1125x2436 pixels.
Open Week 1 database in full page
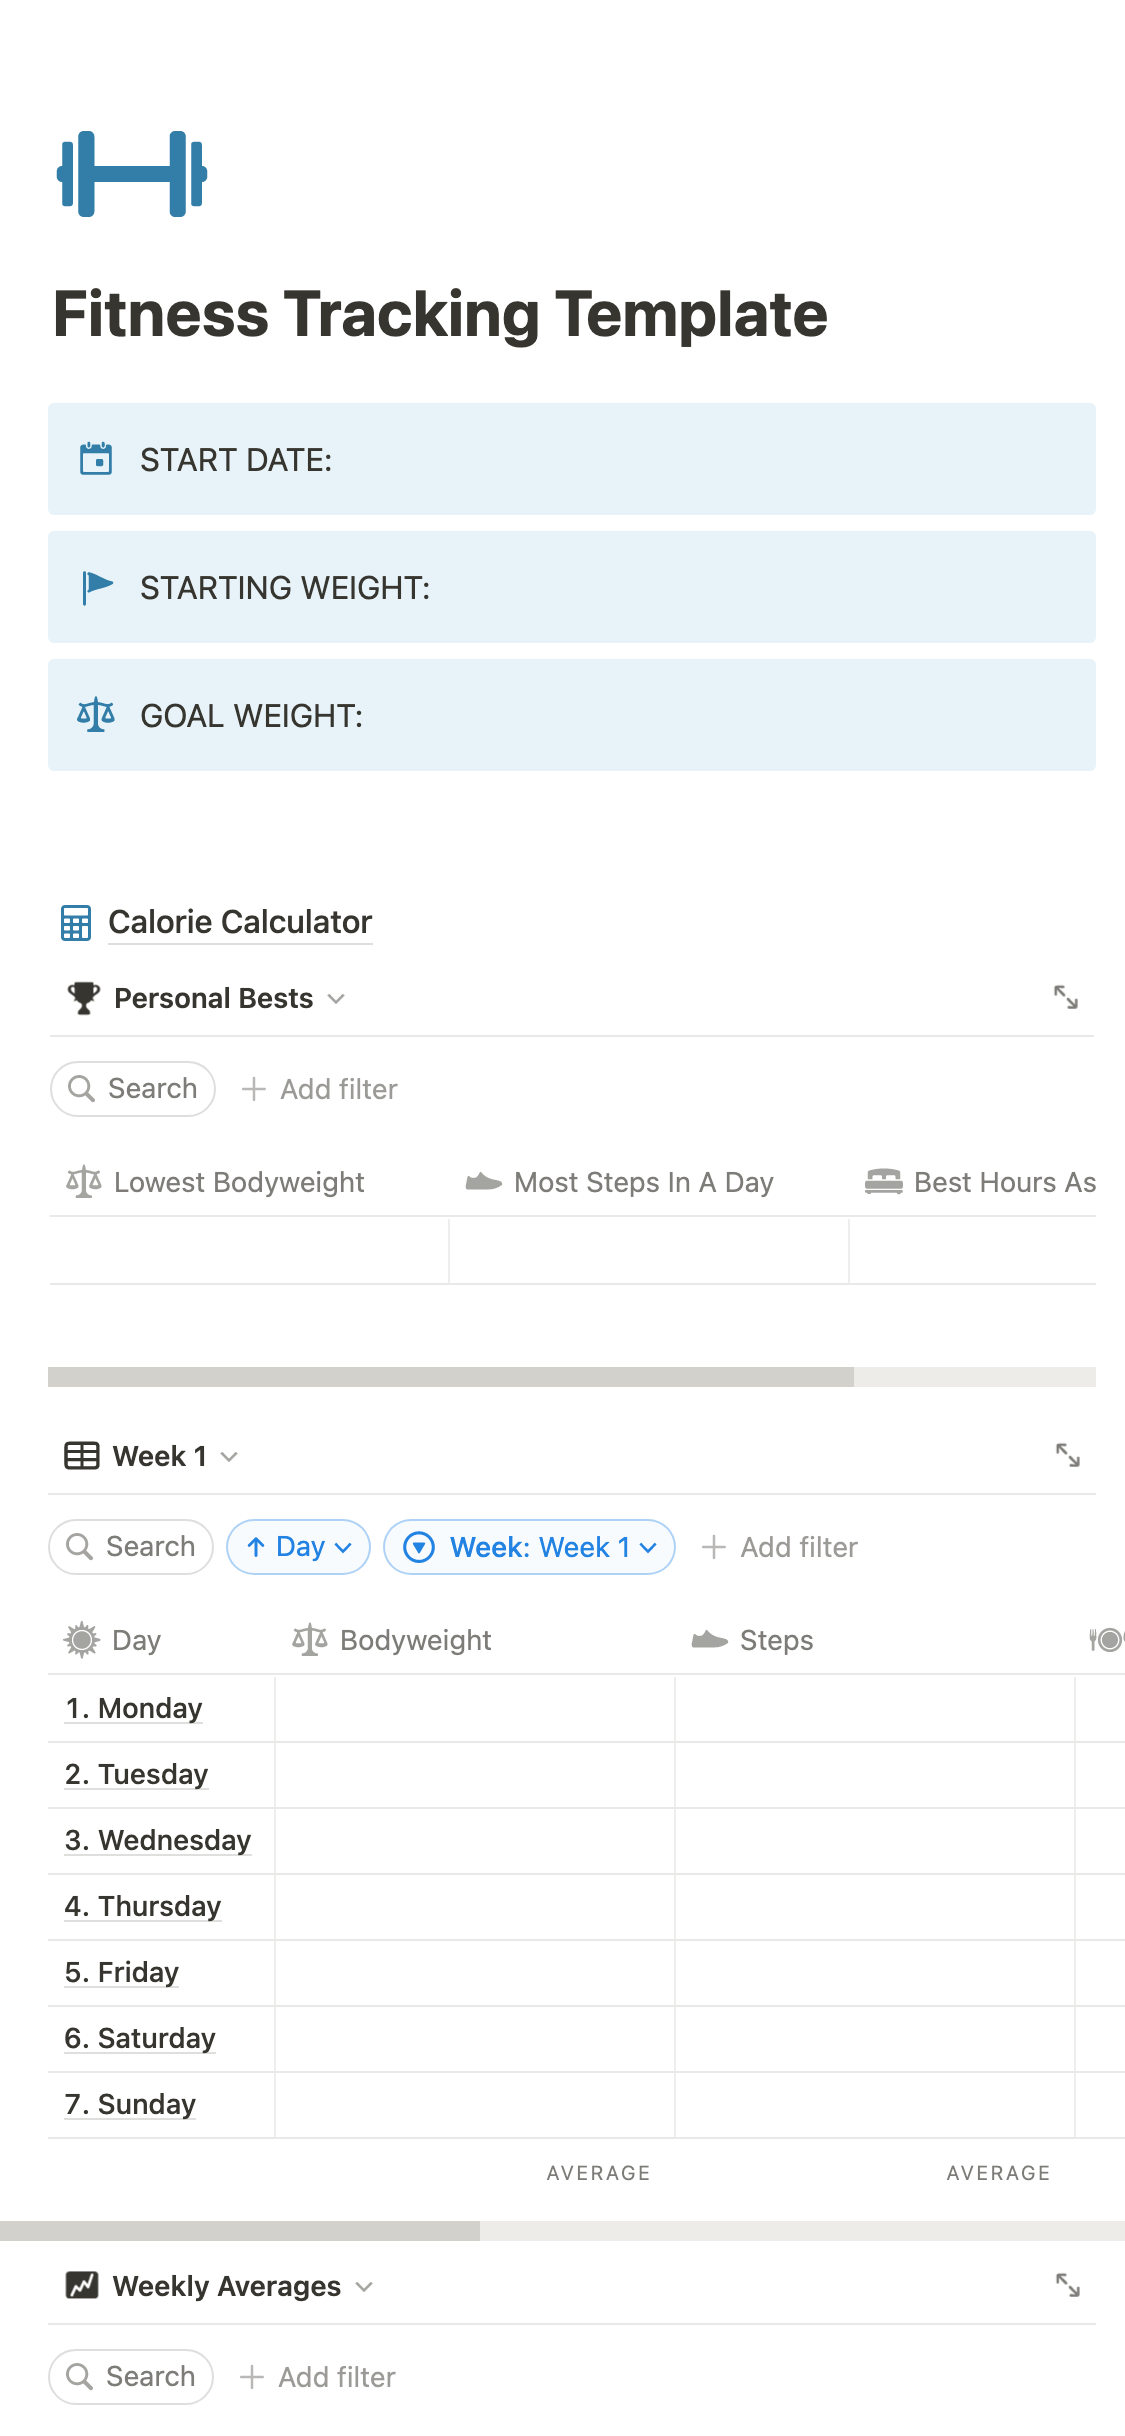pyautogui.click(x=1067, y=1455)
